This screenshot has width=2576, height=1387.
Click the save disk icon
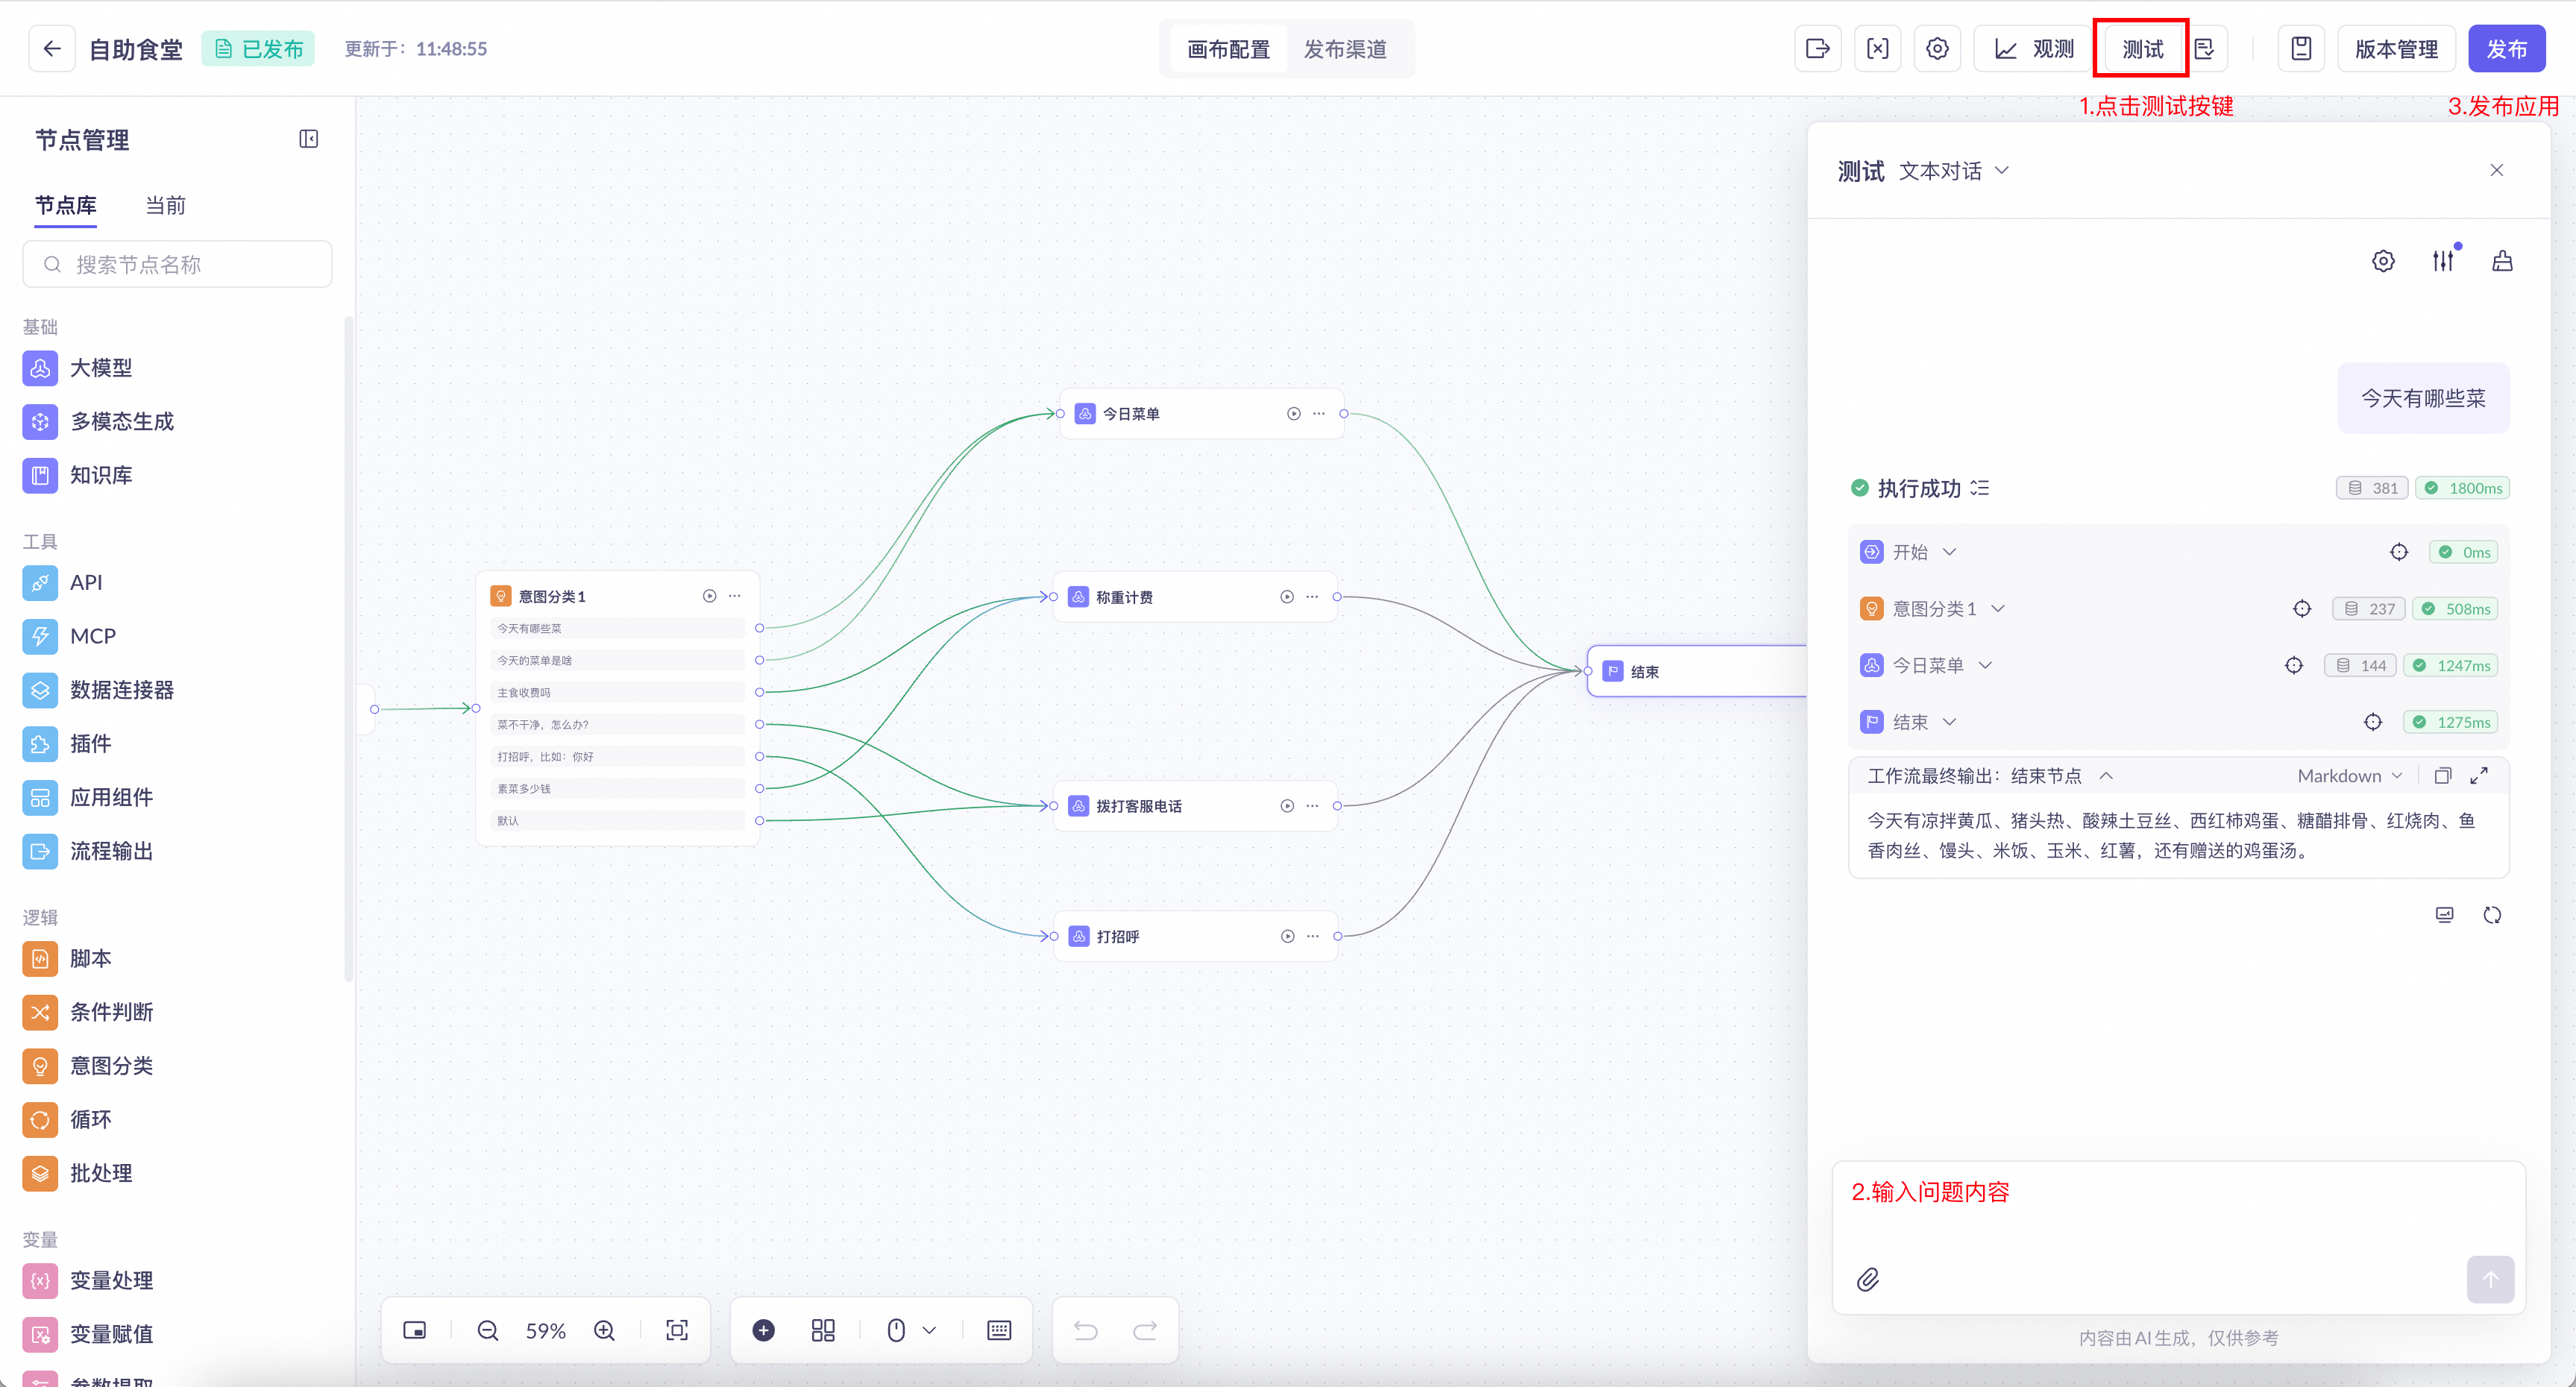coord(2301,48)
